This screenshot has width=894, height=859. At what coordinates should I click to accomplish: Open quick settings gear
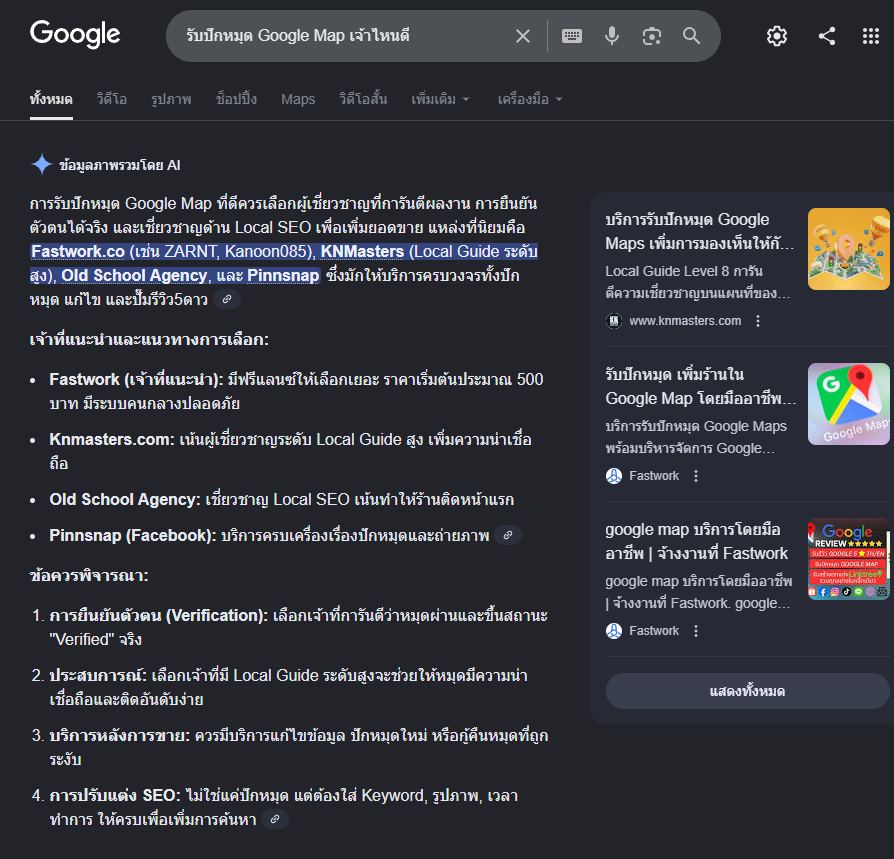pos(777,36)
